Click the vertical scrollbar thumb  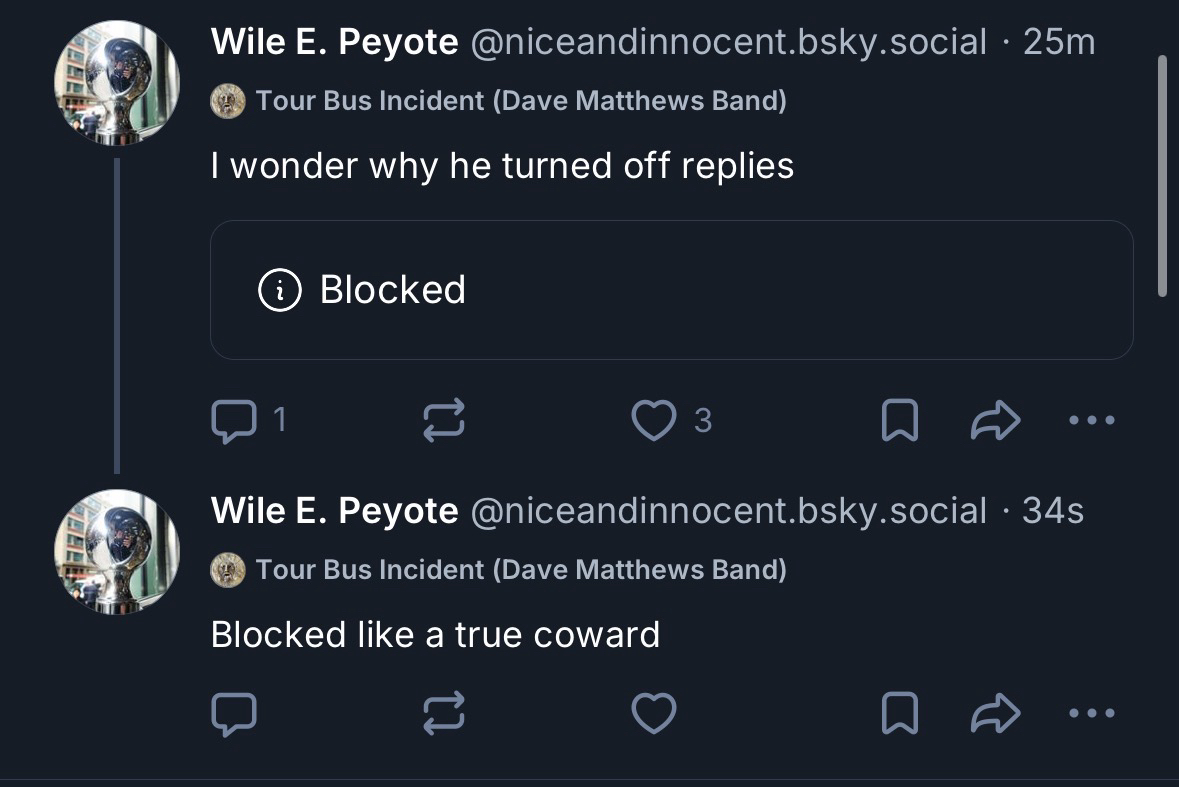(1162, 175)
